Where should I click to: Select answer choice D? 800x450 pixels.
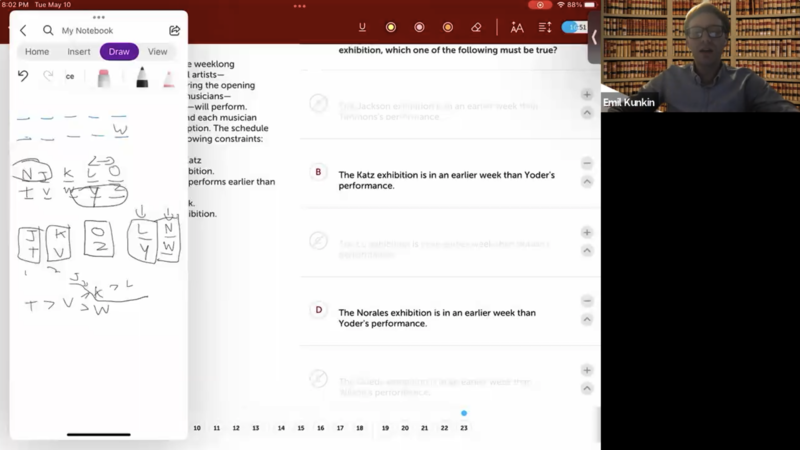tap(318, 310)
